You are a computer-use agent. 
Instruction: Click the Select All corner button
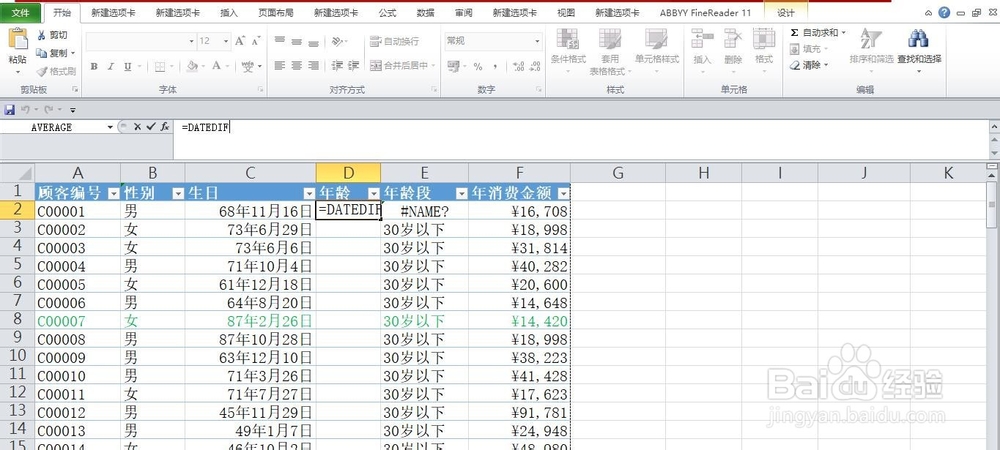tap(17, 173)
